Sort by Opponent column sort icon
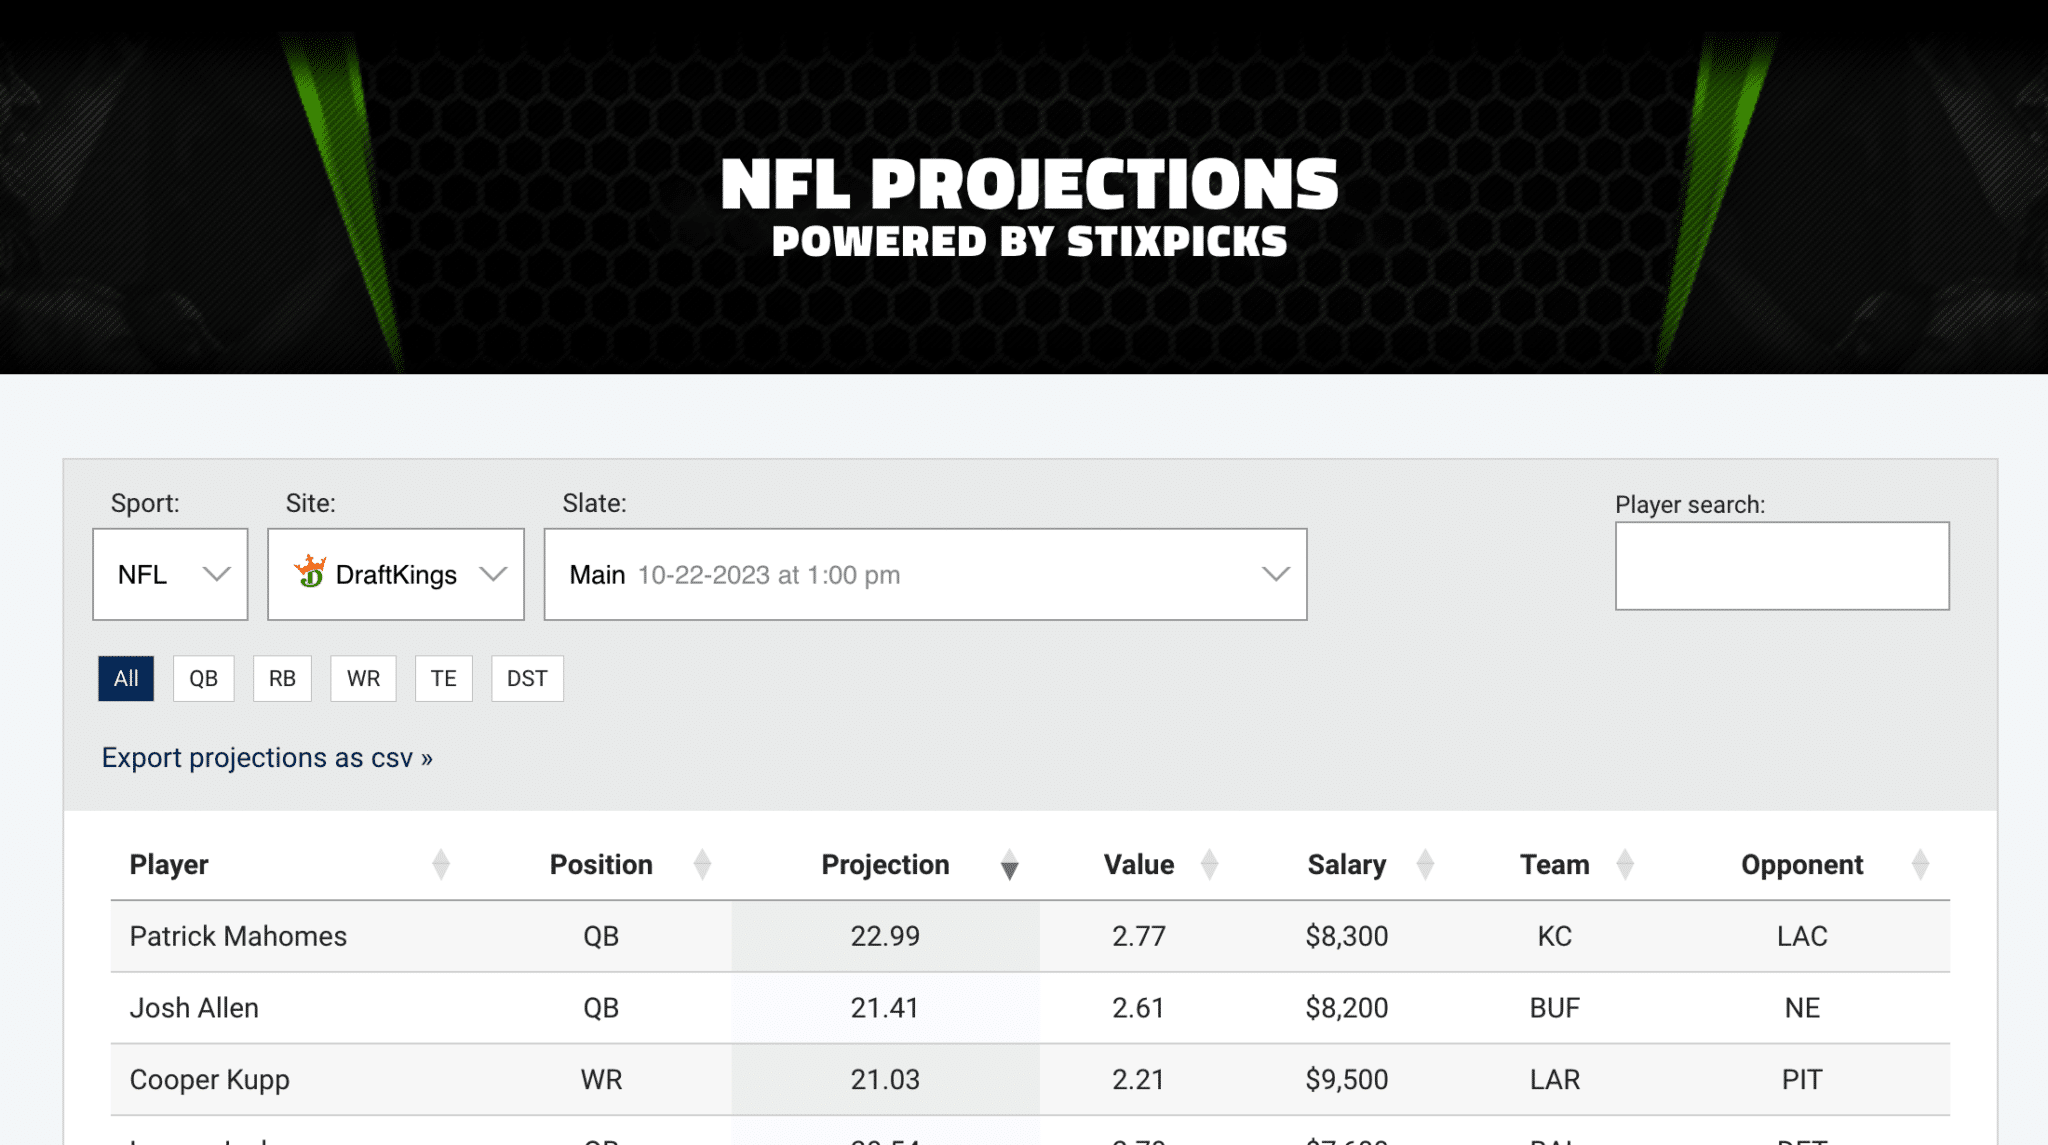Image resolution: width=2048 pixels, height=1145 pixels. (1920, 865)
